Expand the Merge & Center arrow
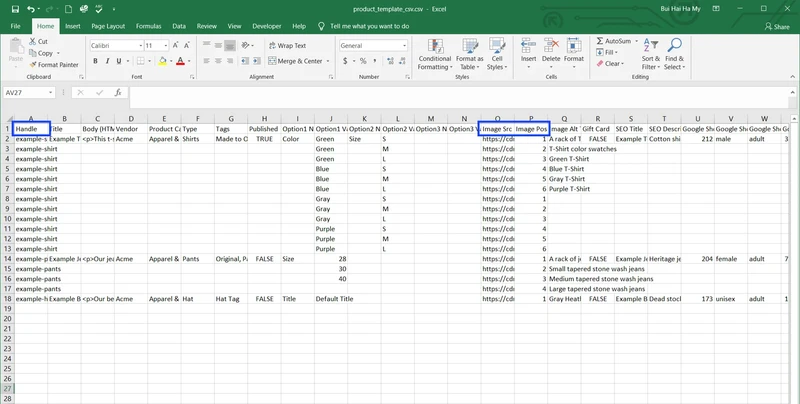This screenshot has width=800, height=404. (328, 61)
